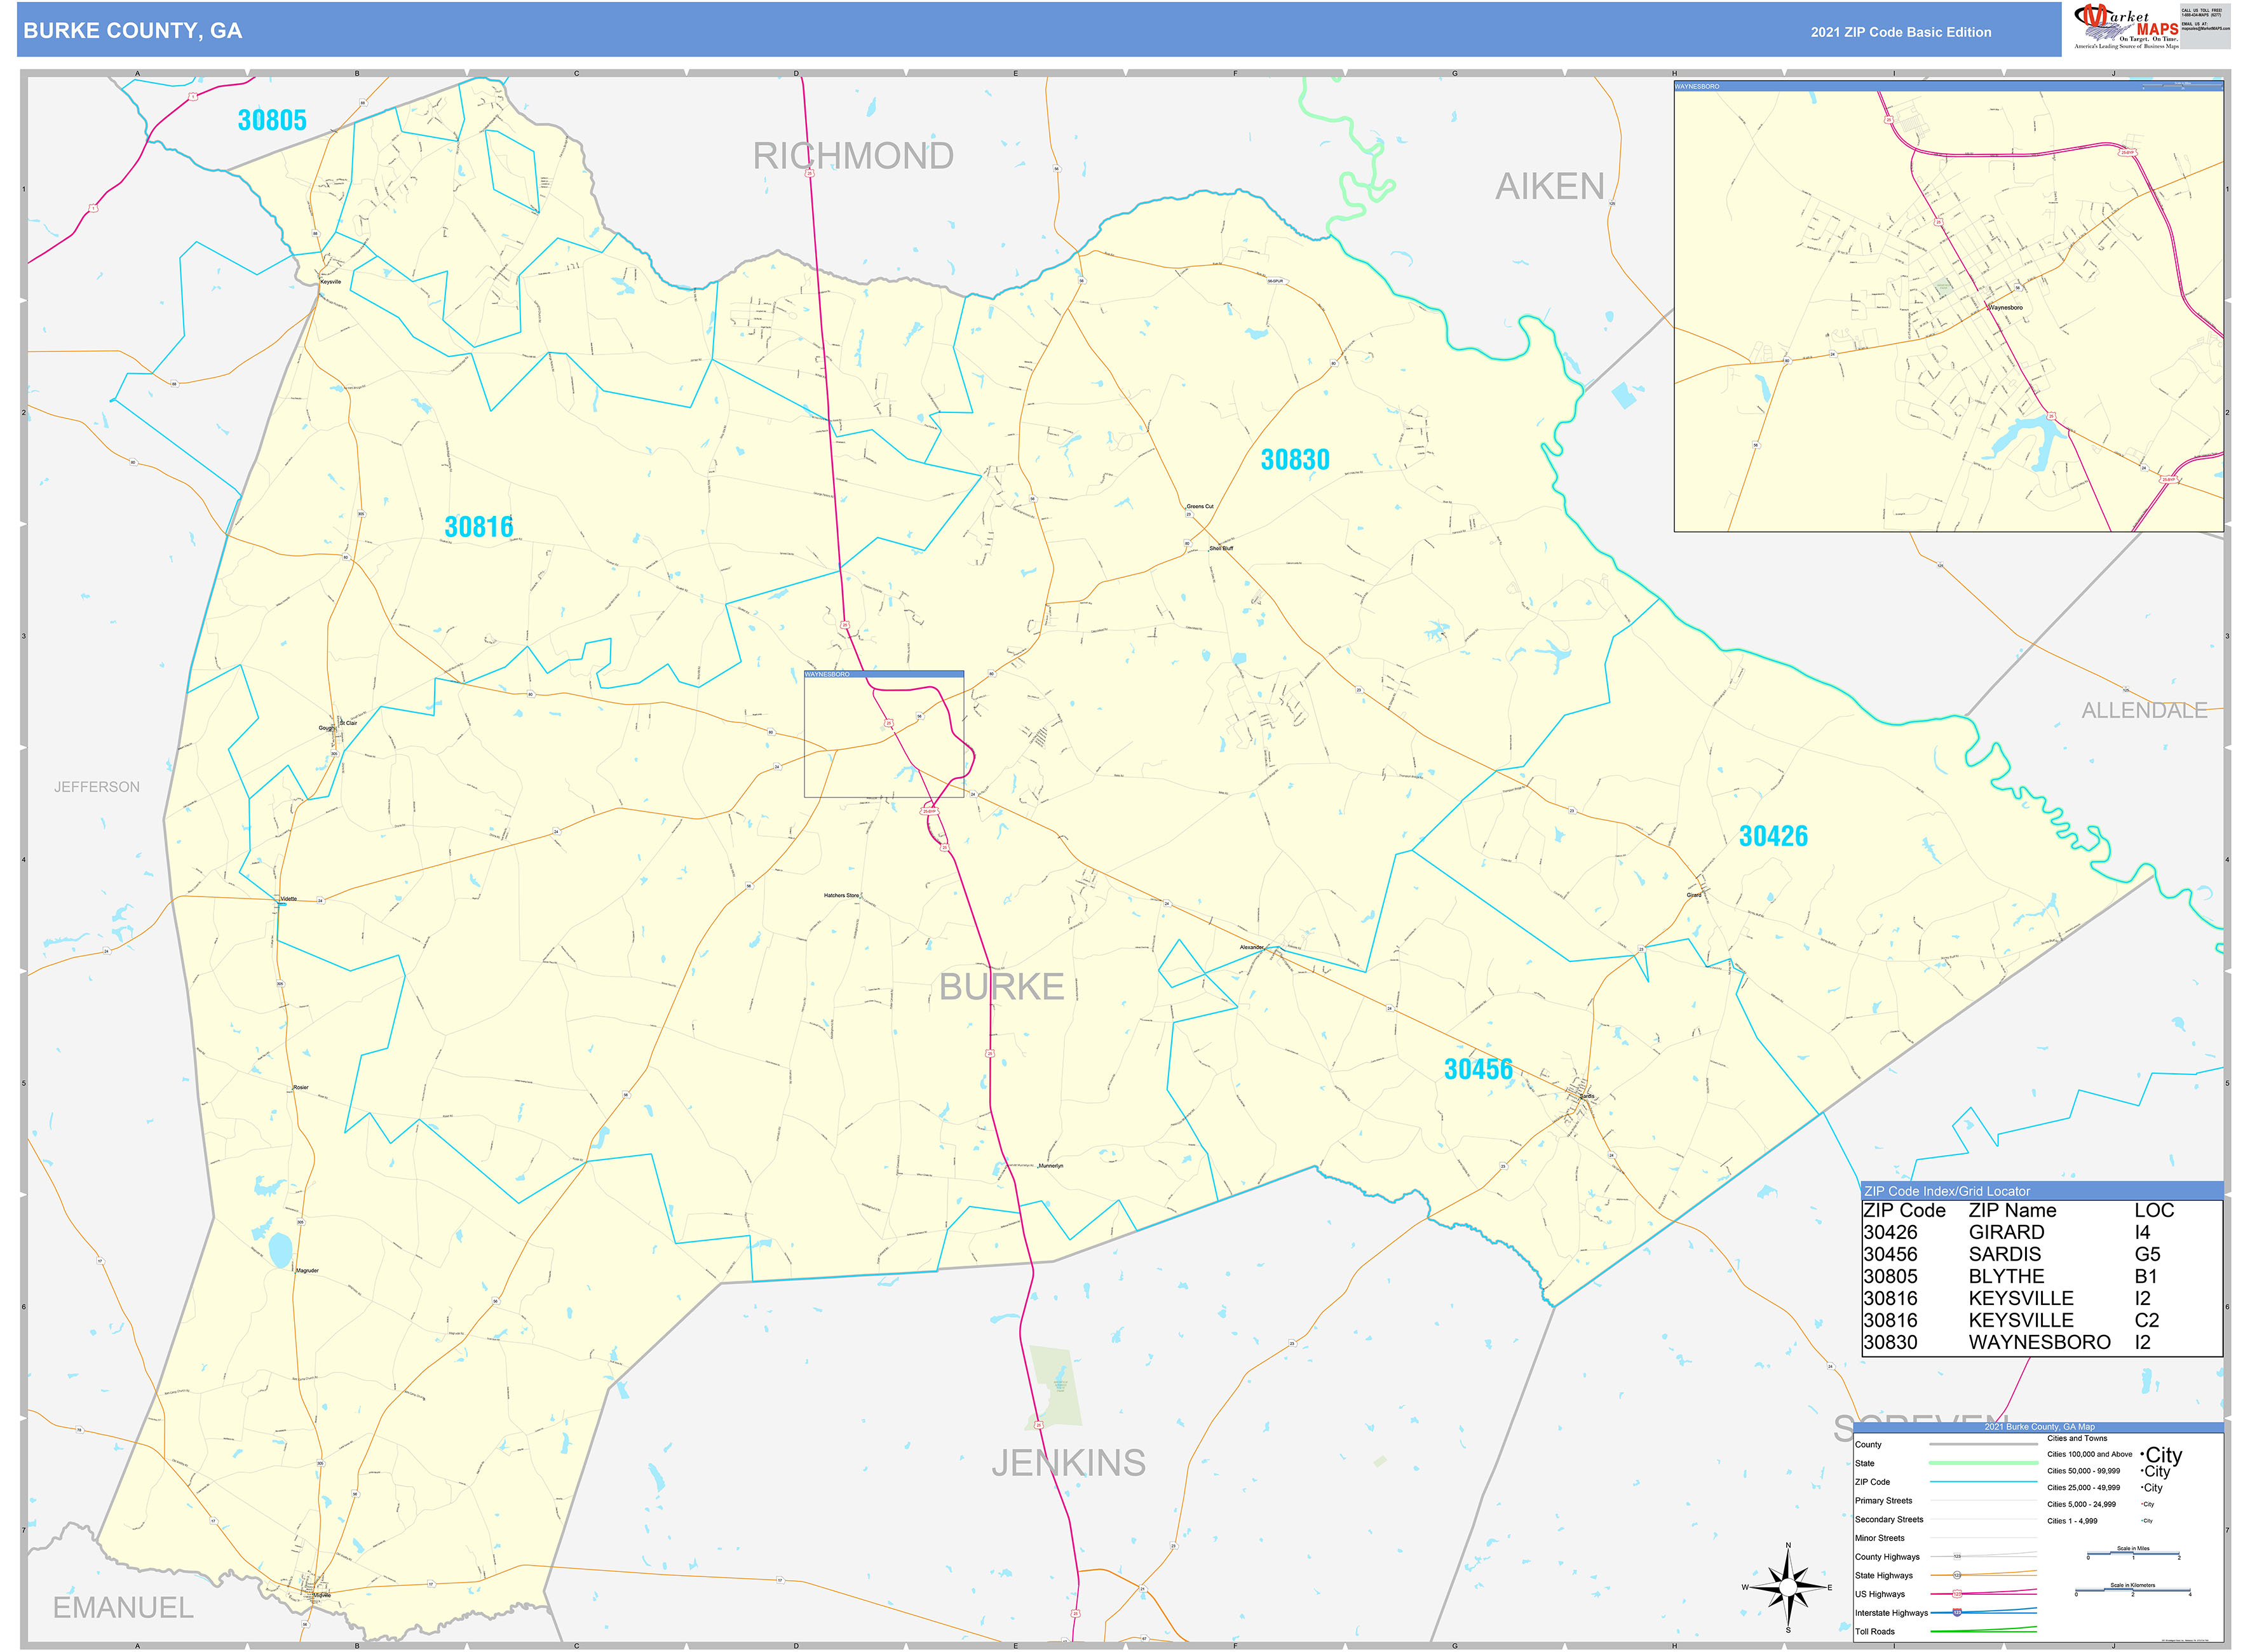Click "2021 ZIP Code Basic Edition" text
2250x1652 pixels.
coord(1900,32)
